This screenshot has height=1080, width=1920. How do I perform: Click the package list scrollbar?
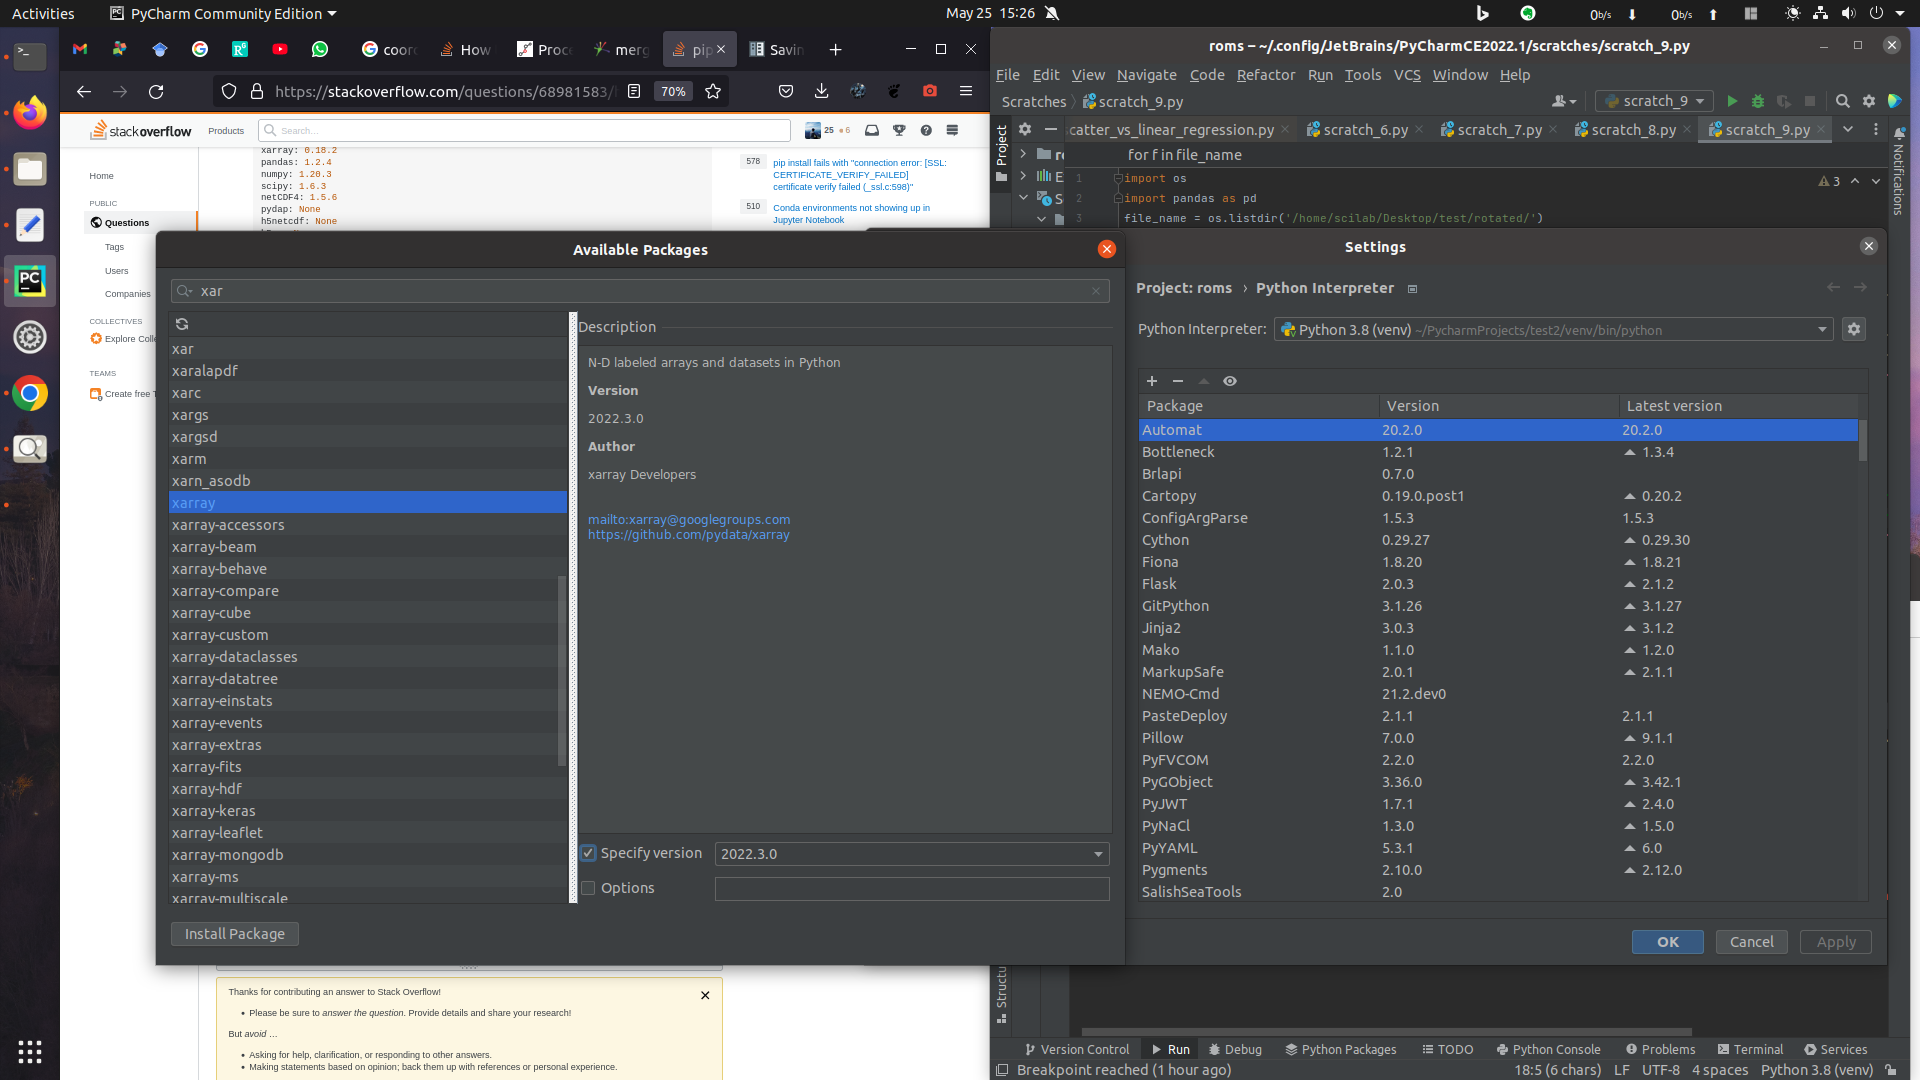(x=562, y=670)
